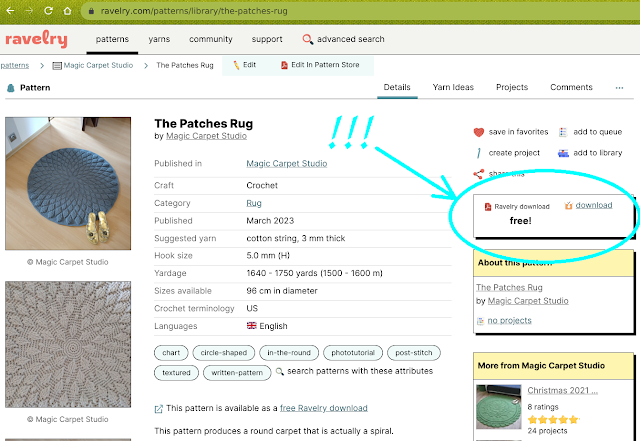640x441 pixels.
Task: Click the Pattern section icon
Action: pos(11,88)
